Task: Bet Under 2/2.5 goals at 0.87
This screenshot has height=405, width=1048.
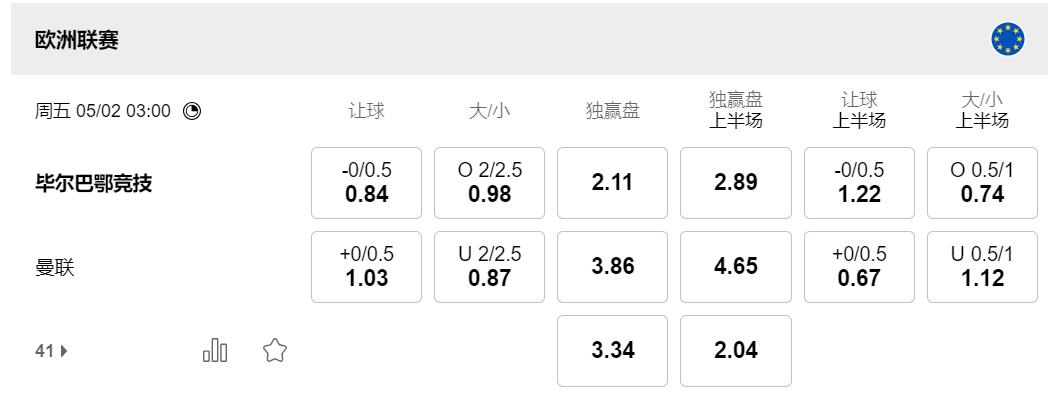Action: [489, 267]
